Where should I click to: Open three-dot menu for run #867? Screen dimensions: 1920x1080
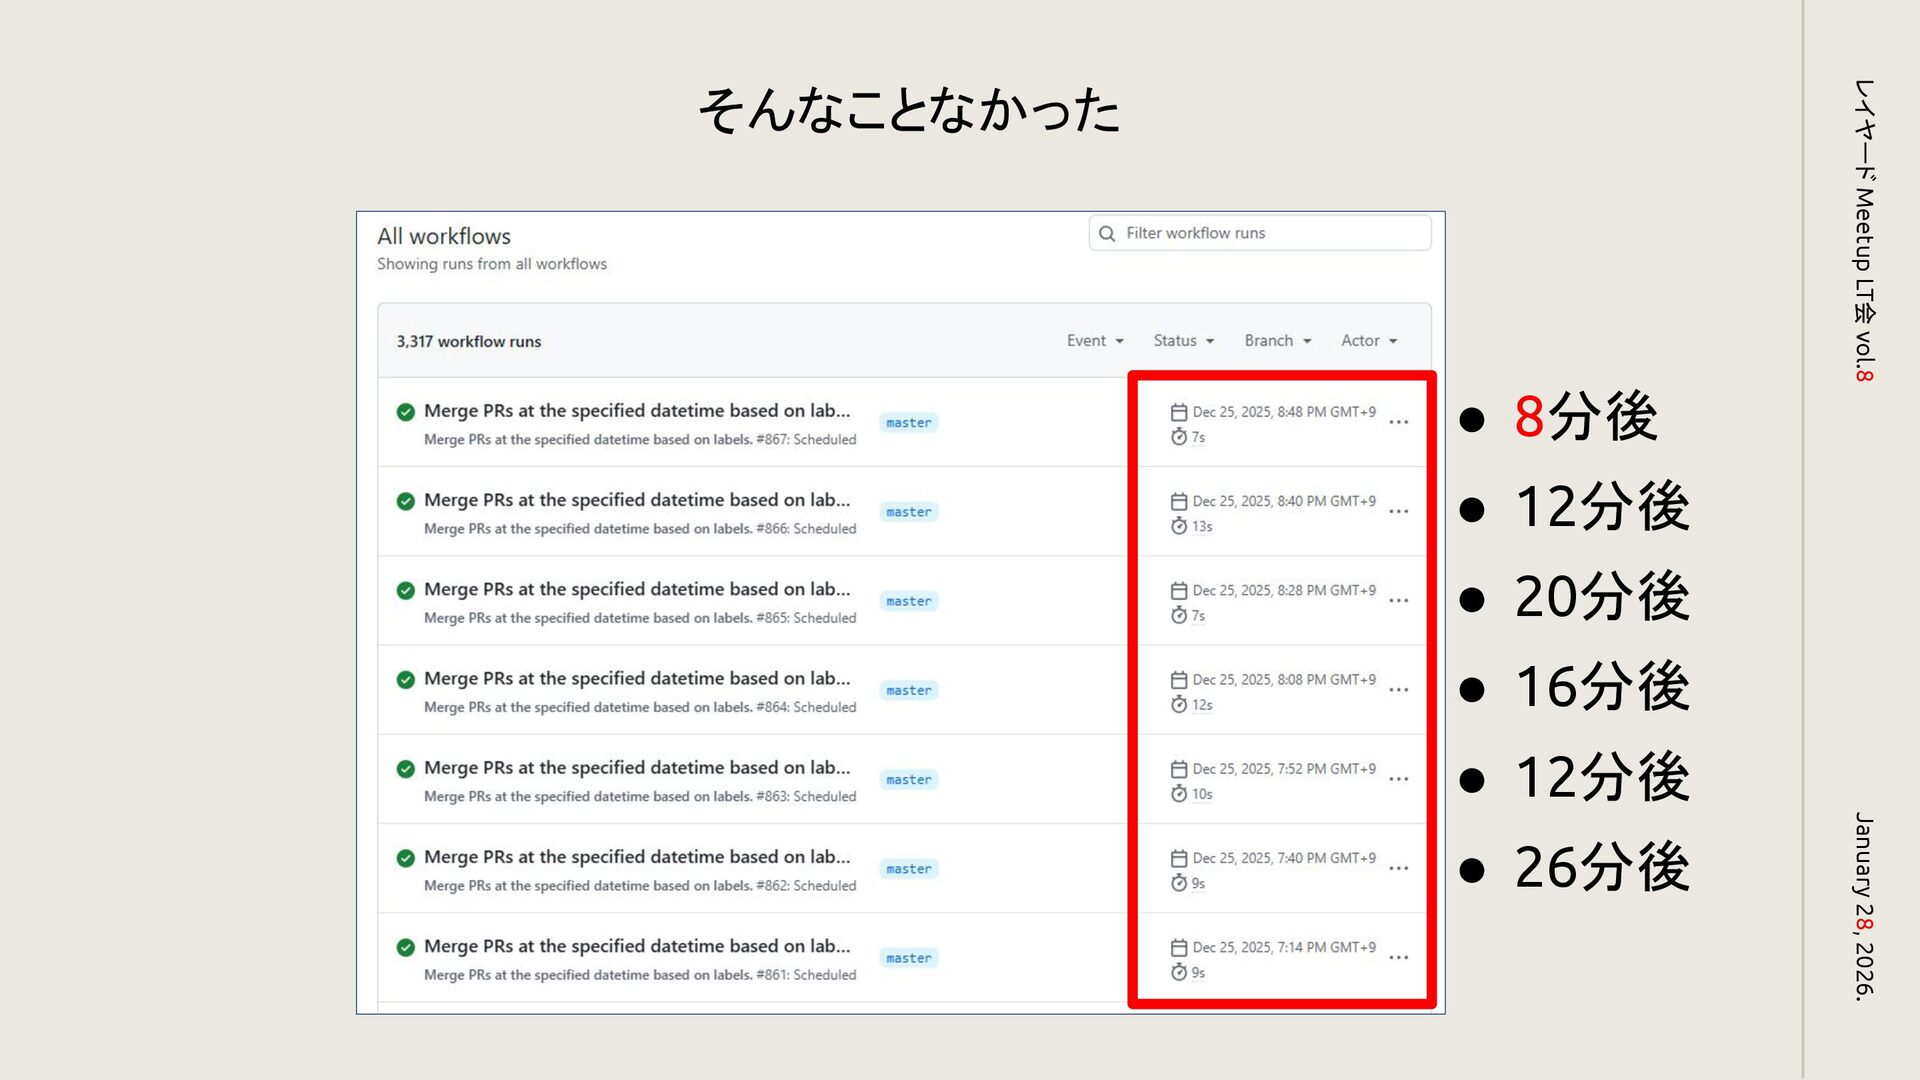(1398, 422)
